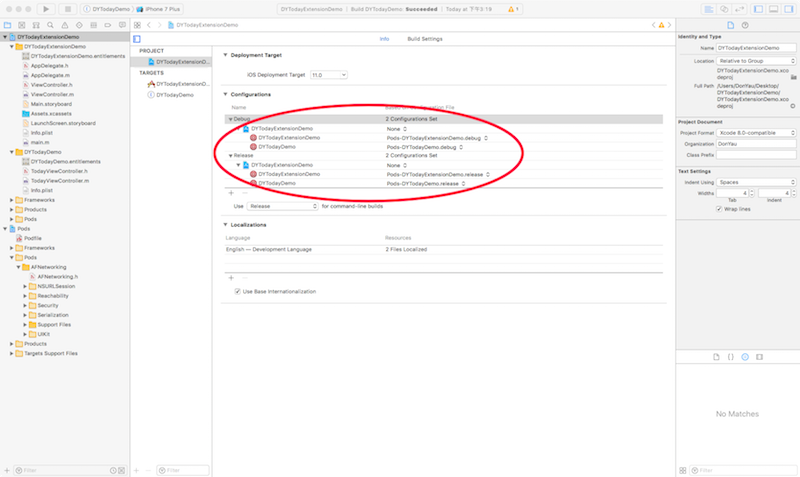Show the Quick Help inspector

[745, 25]
